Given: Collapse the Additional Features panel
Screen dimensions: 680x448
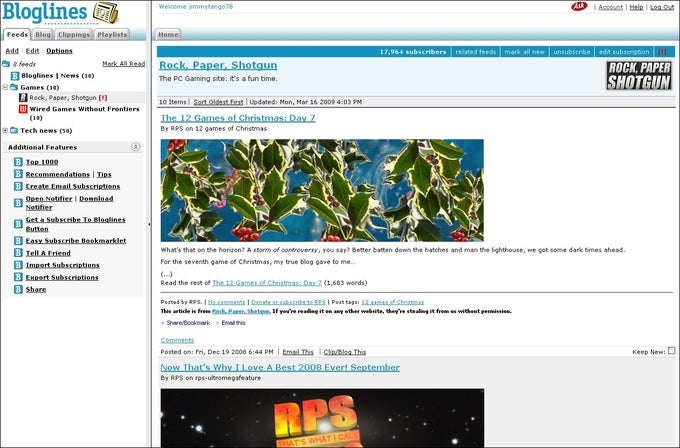Looking at the screenshot, I should [135, 147].
